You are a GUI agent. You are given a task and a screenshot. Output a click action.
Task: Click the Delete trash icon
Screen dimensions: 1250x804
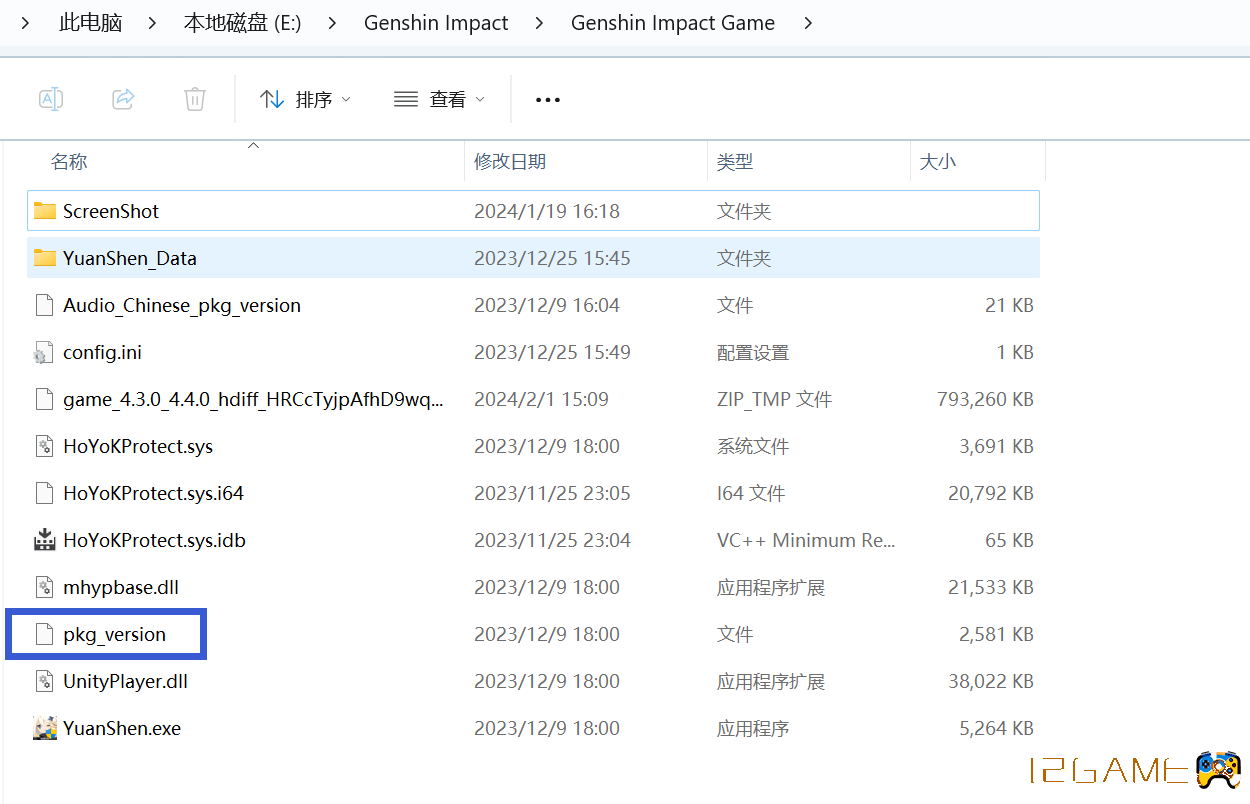(195, 99)
